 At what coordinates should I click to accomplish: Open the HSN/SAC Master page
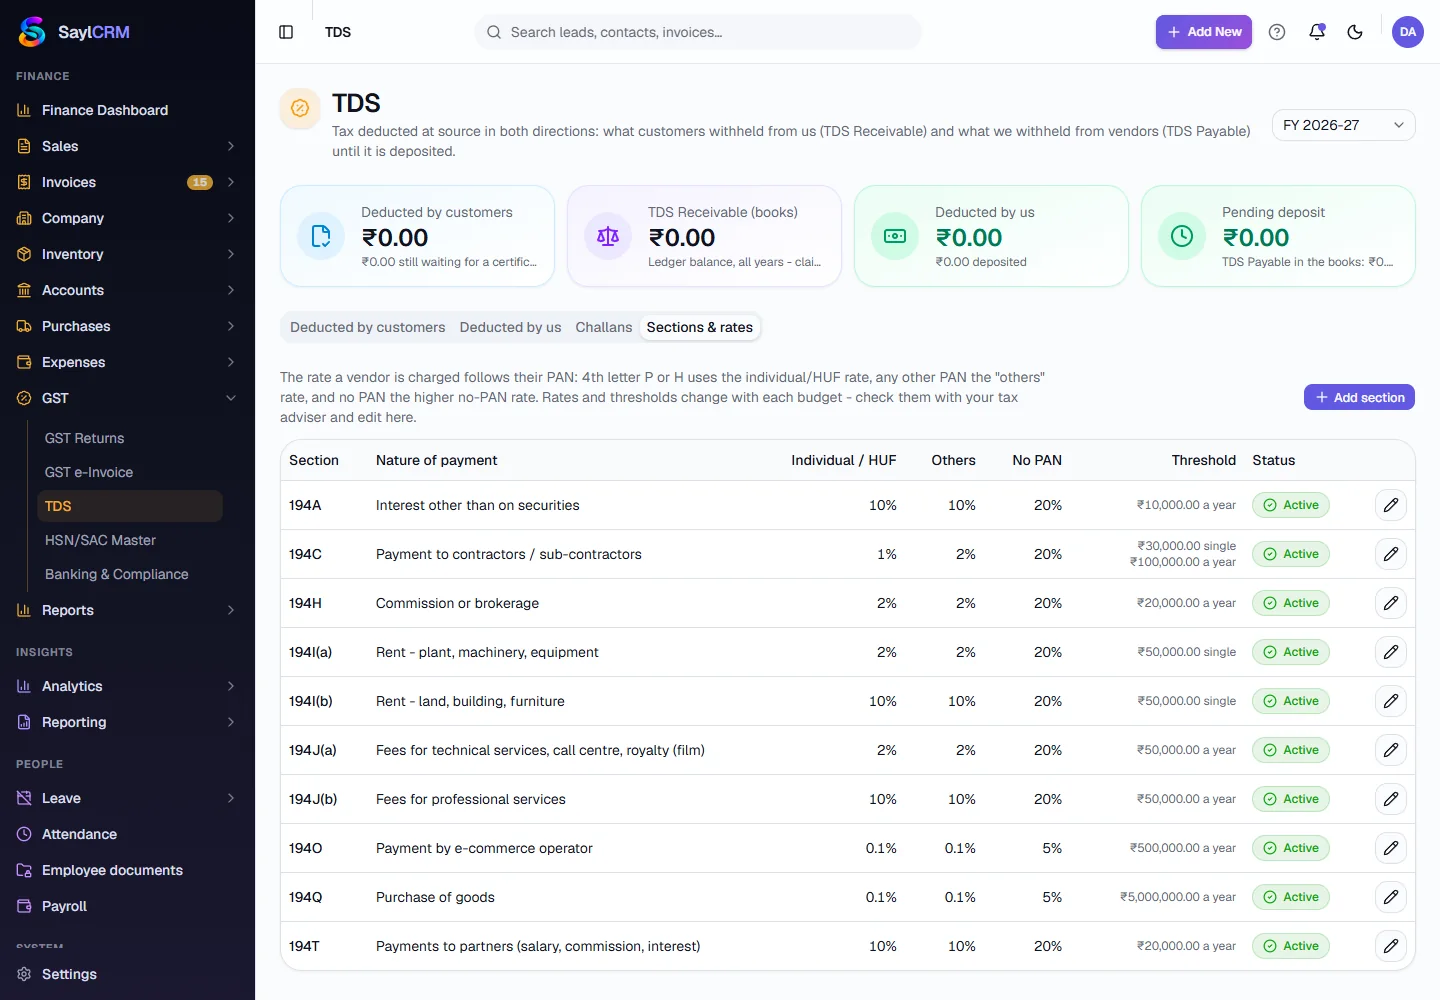pos(130,540)
